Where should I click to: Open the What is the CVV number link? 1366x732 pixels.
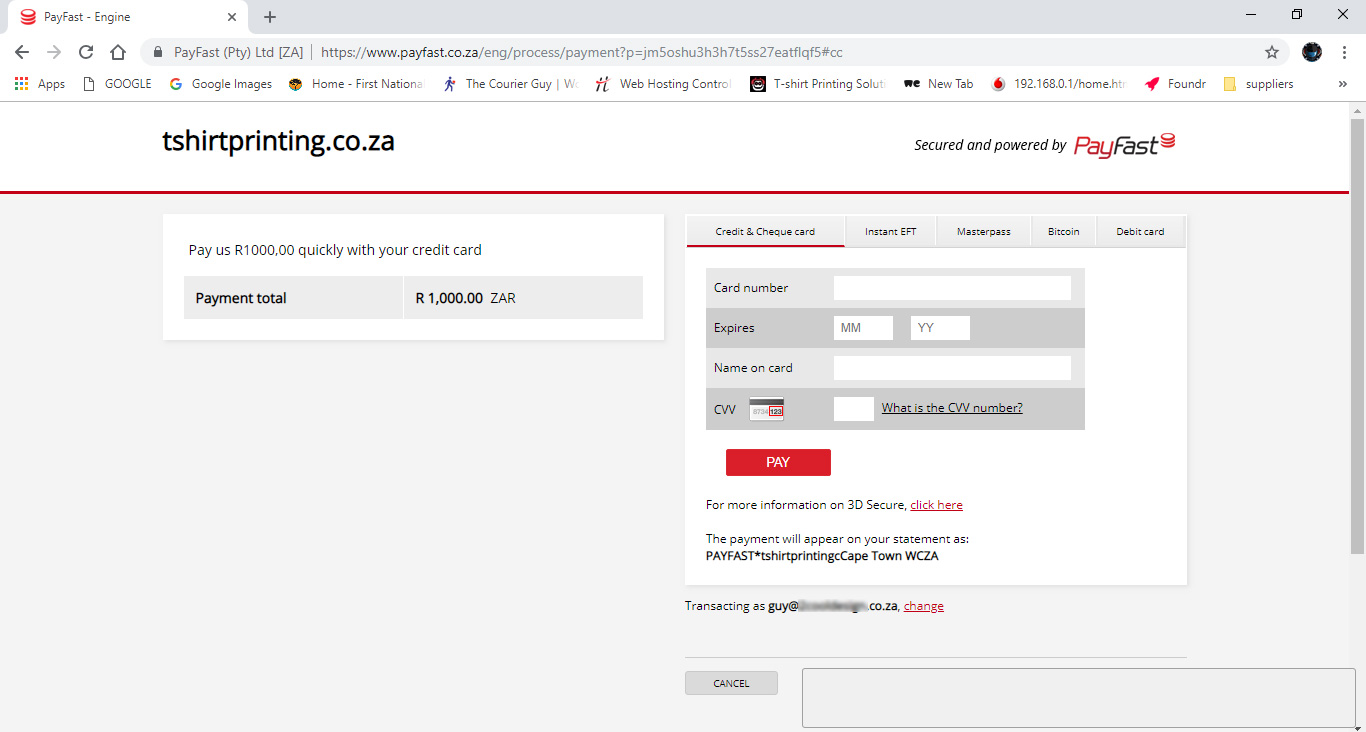[x=952, y=408]
